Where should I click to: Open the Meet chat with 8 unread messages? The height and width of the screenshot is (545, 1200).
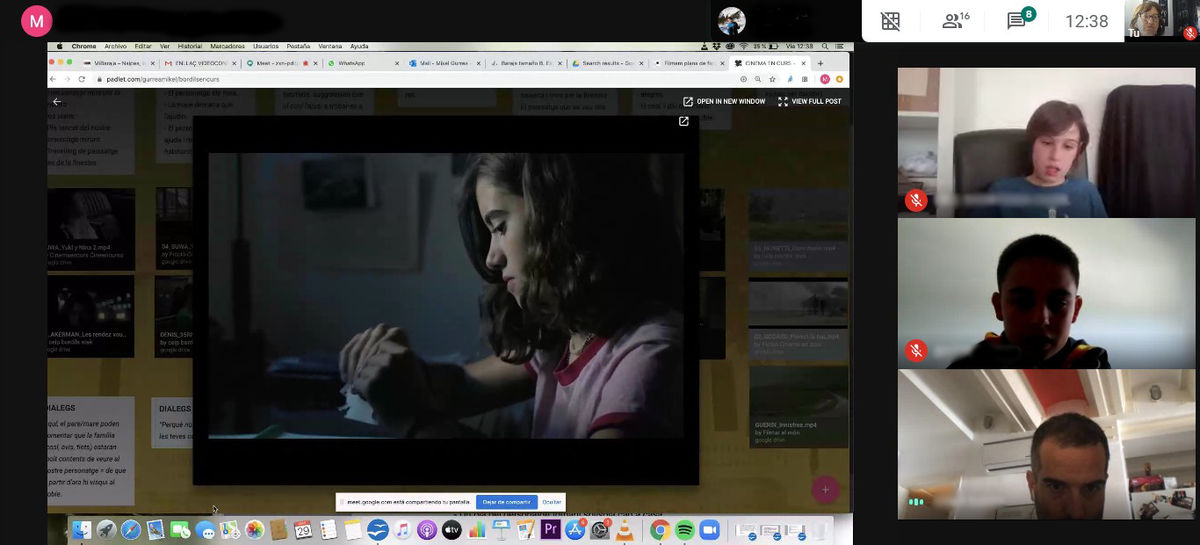[x=1020, y=20]
